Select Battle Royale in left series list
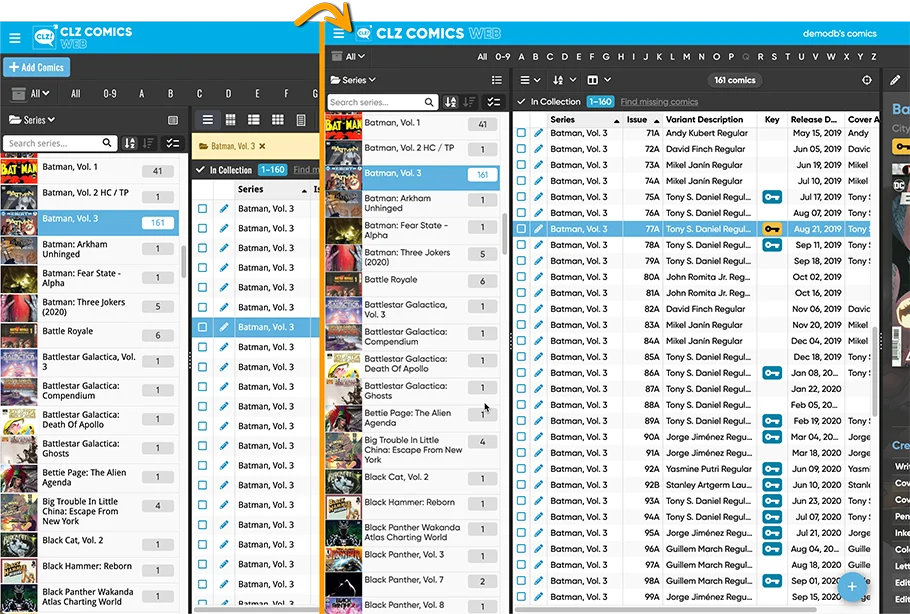Viewport: 910px width, 614px height. [x=89, y=335]
